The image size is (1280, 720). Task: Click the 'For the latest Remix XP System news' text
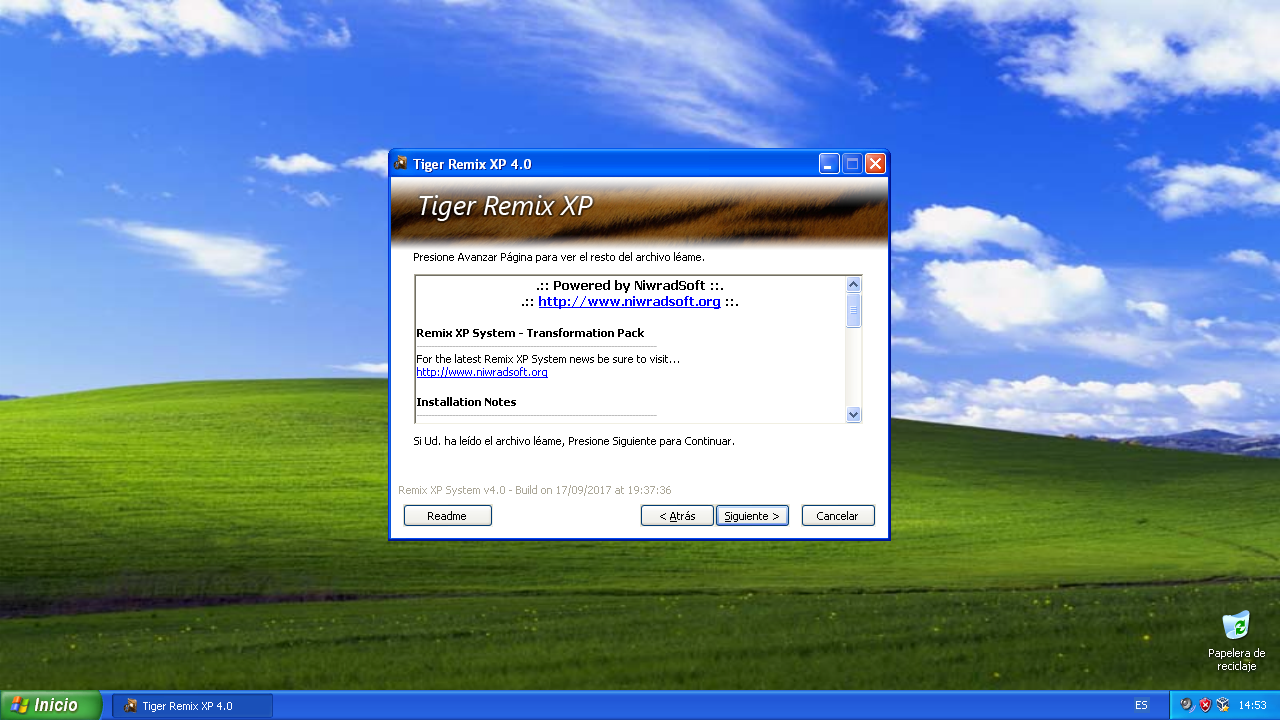(x=547, y=359)
